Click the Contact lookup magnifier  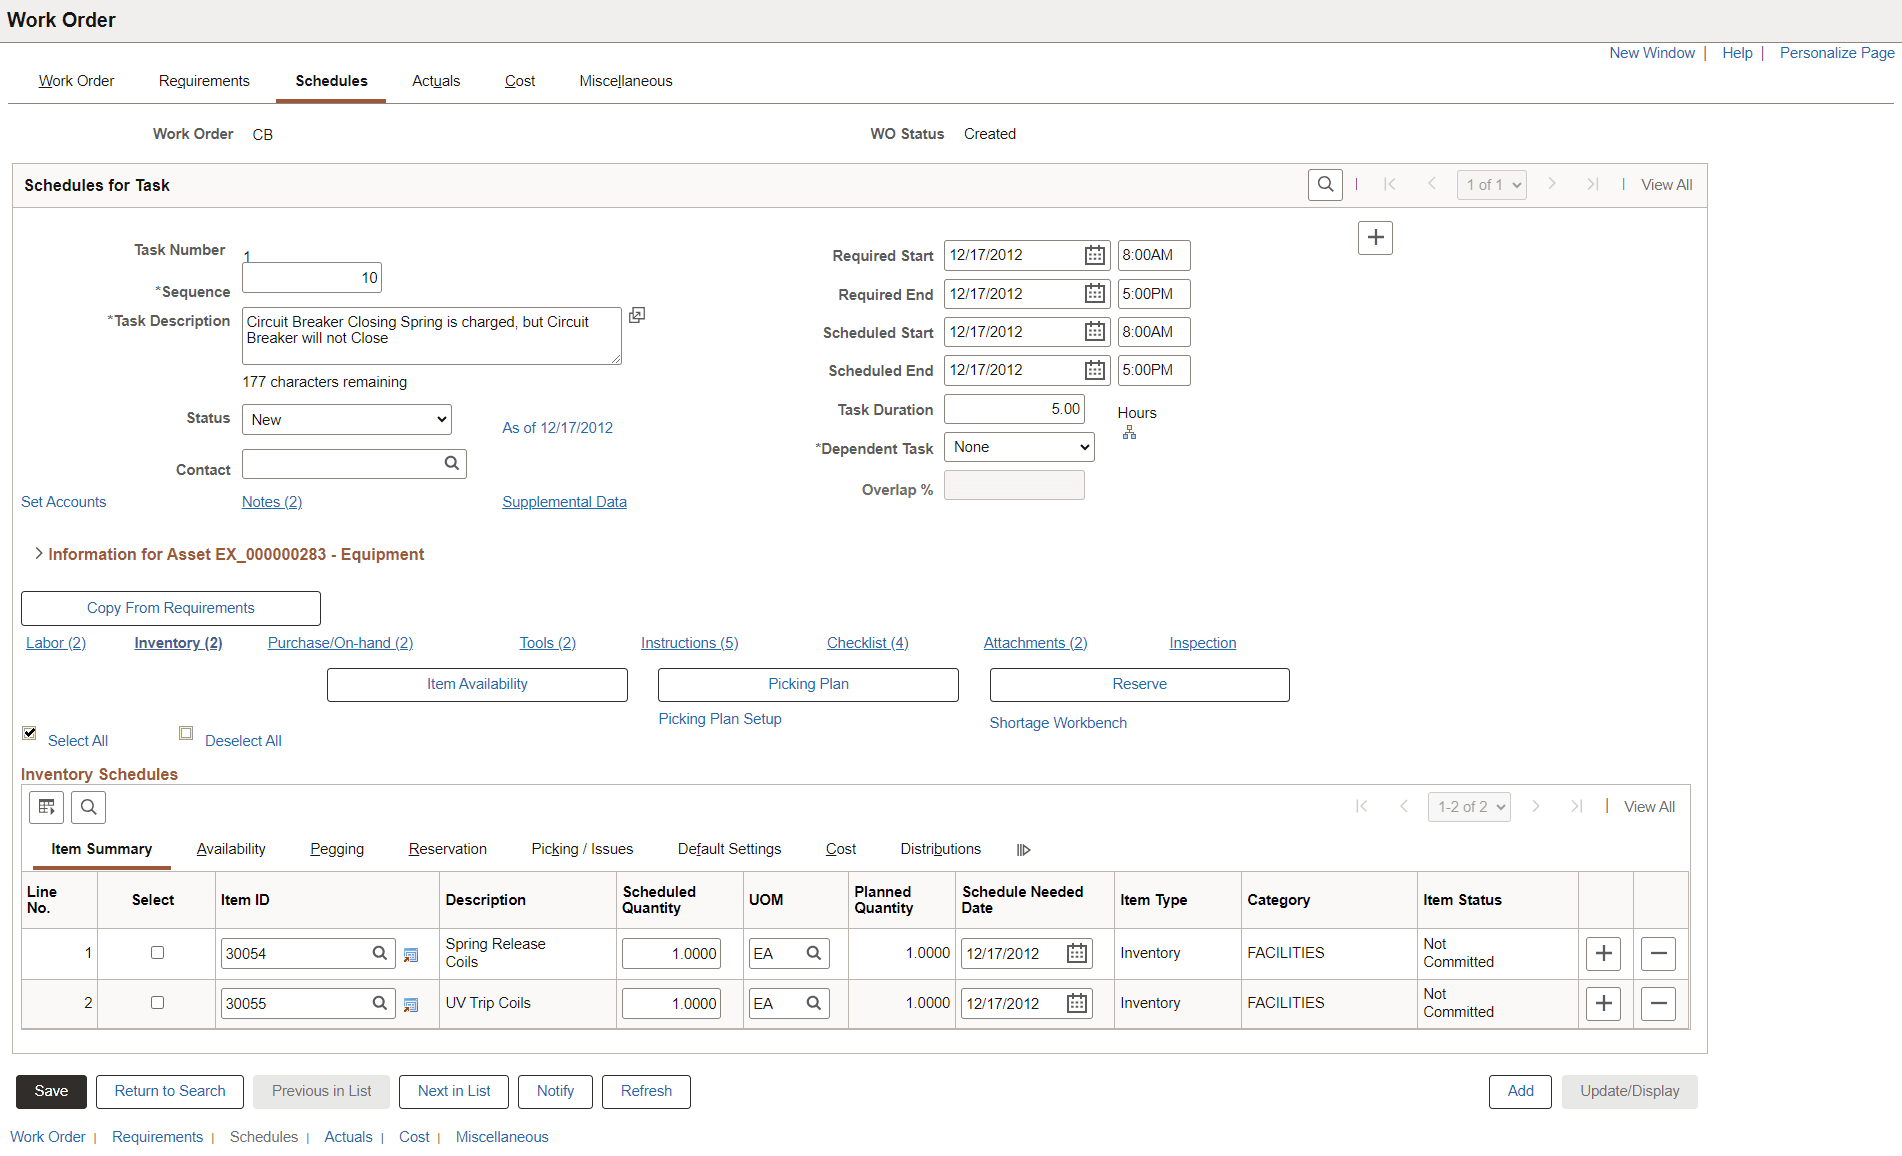[452, 463]
